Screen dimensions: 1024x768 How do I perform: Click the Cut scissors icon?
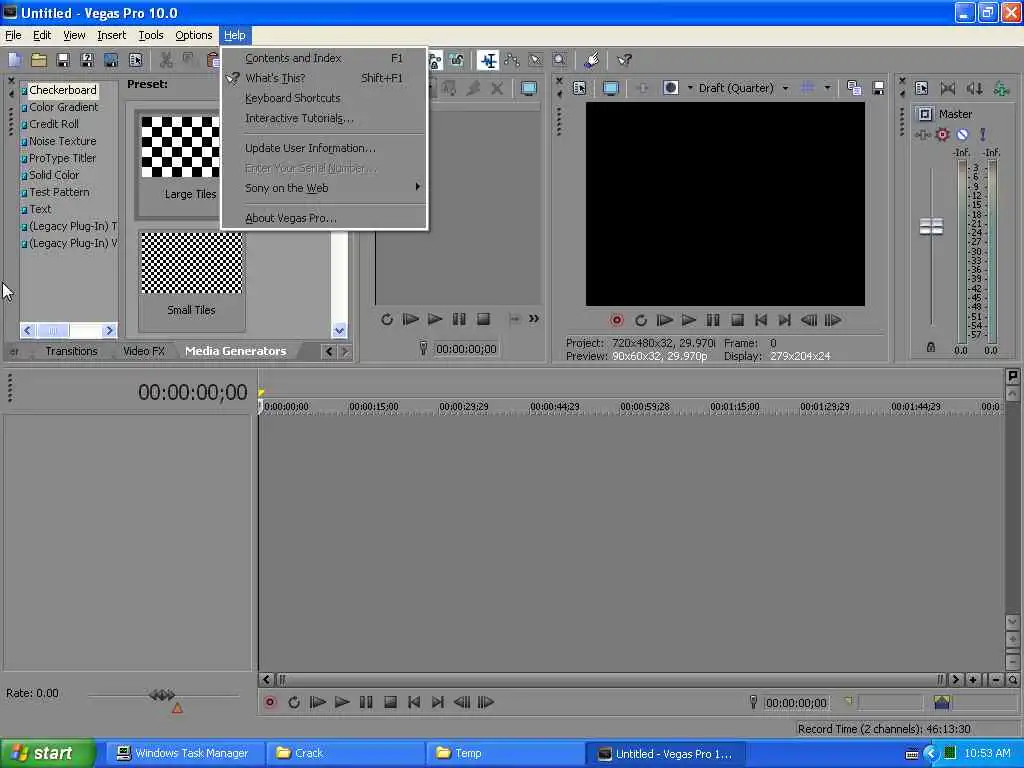(x=166, y=60)
